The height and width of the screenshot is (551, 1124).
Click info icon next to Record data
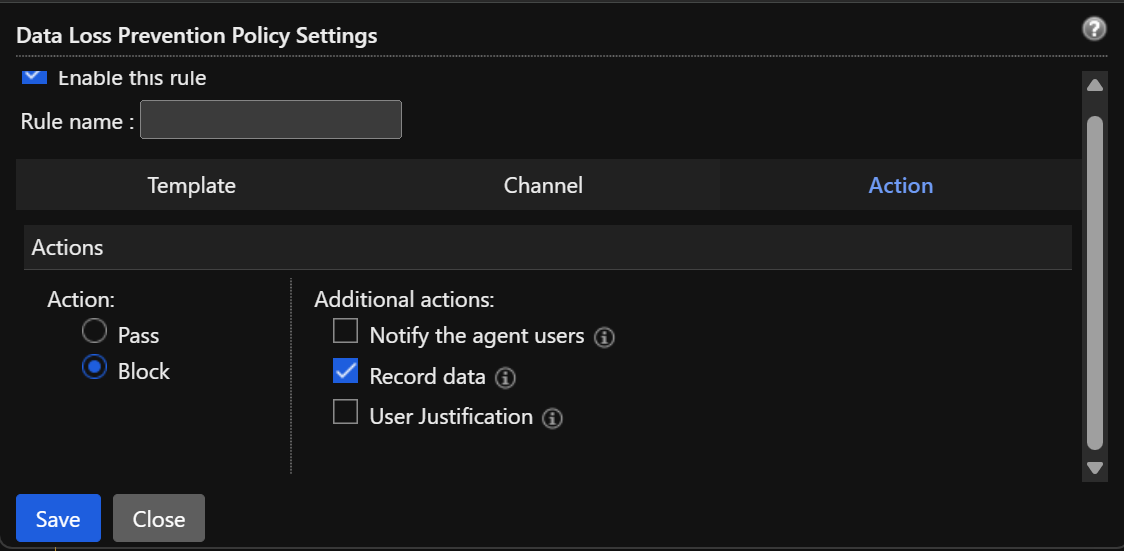click(x=505, y=378)
